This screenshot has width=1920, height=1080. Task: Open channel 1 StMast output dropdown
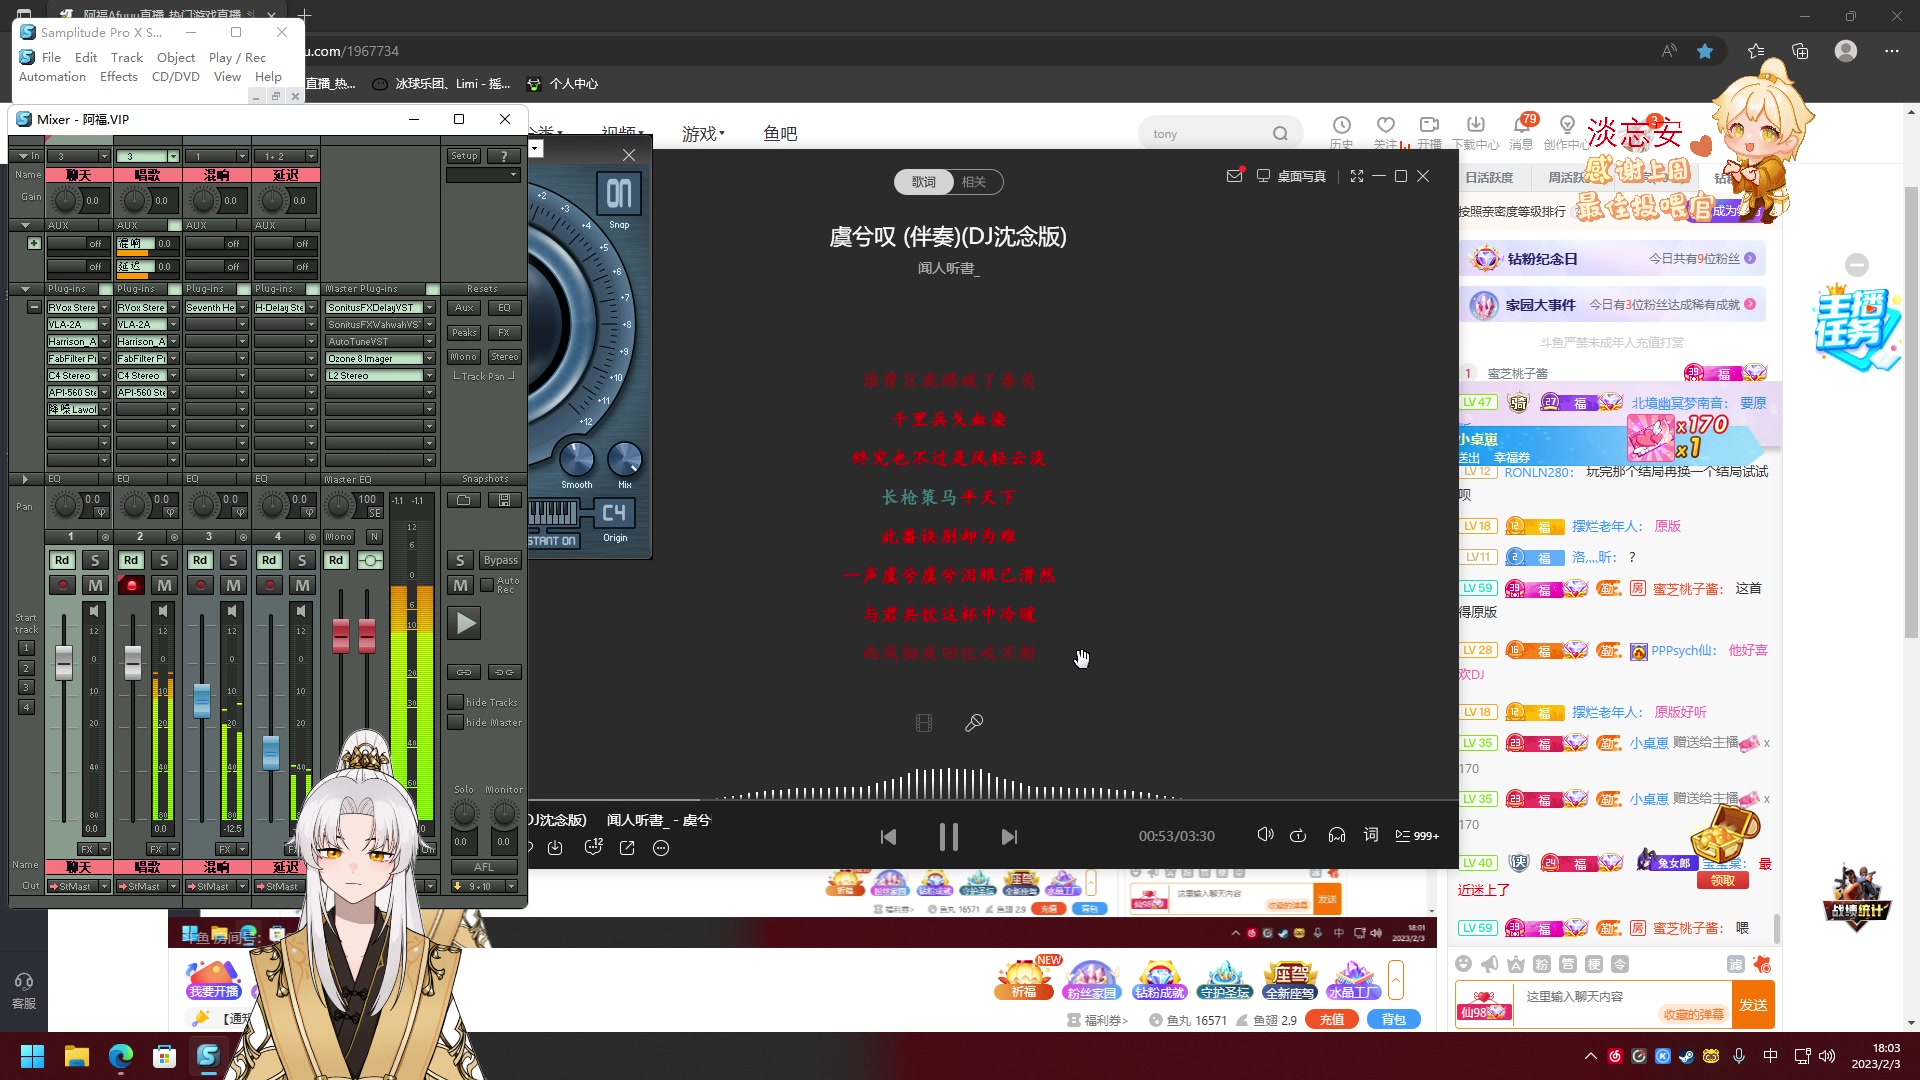(x=104, y=887)
